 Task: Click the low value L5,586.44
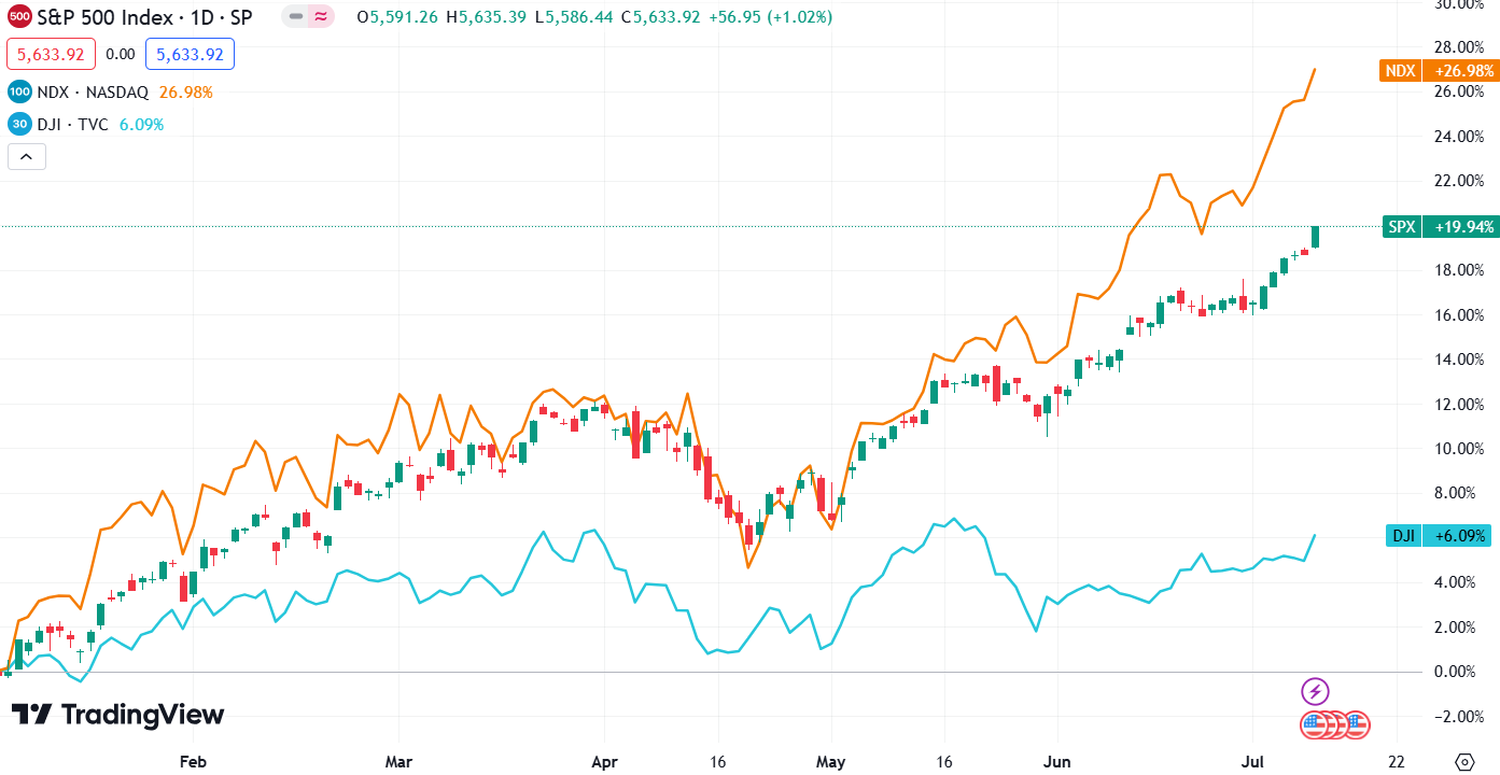(x=574, y=17)
